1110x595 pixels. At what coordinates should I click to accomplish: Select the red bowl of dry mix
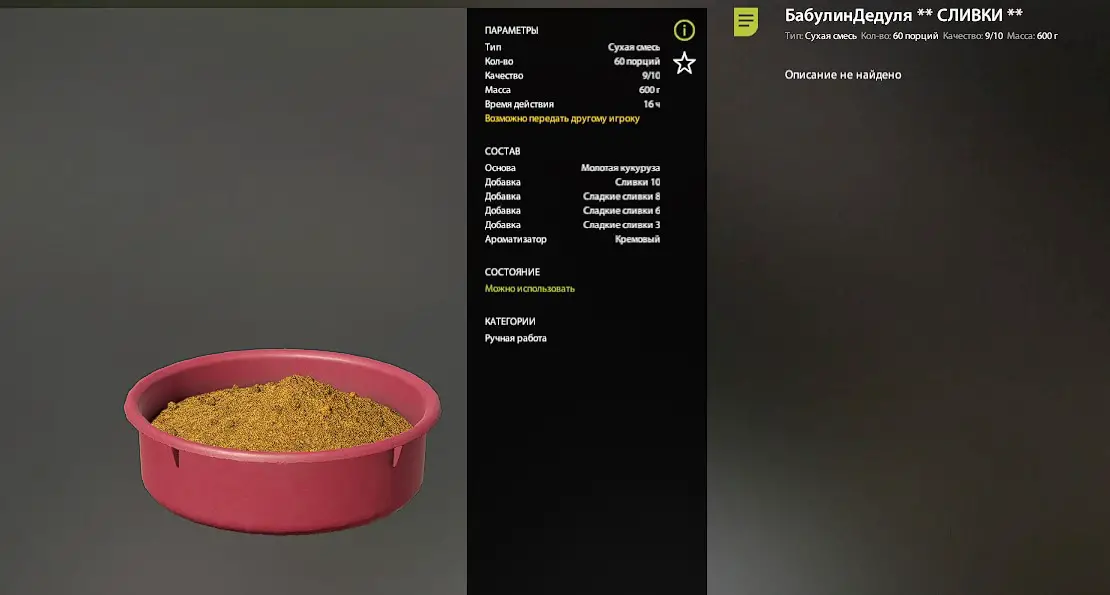pos(282,440)
